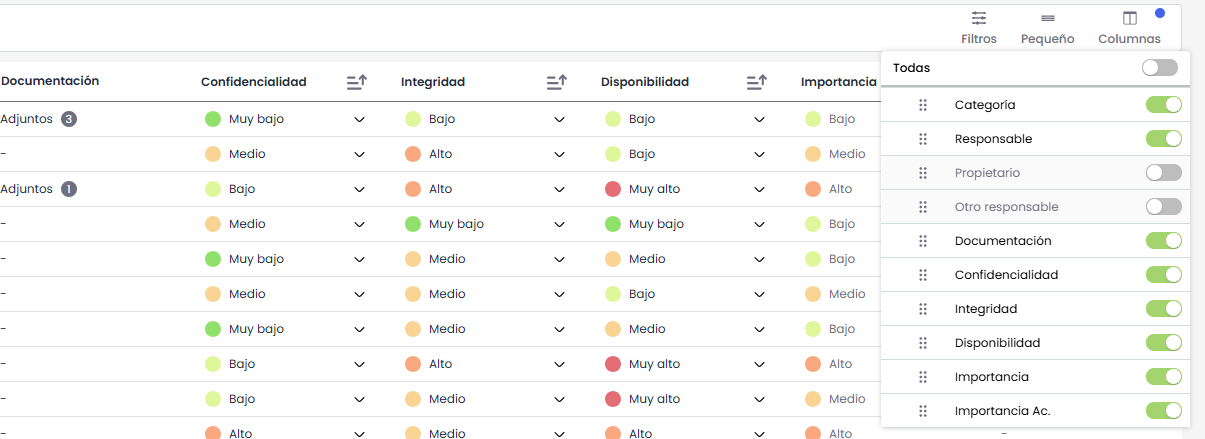Viewport: 1205px width, 439px height.
Task: Click the Pequeño row density icon
Action: click(x=1047, y=18)
